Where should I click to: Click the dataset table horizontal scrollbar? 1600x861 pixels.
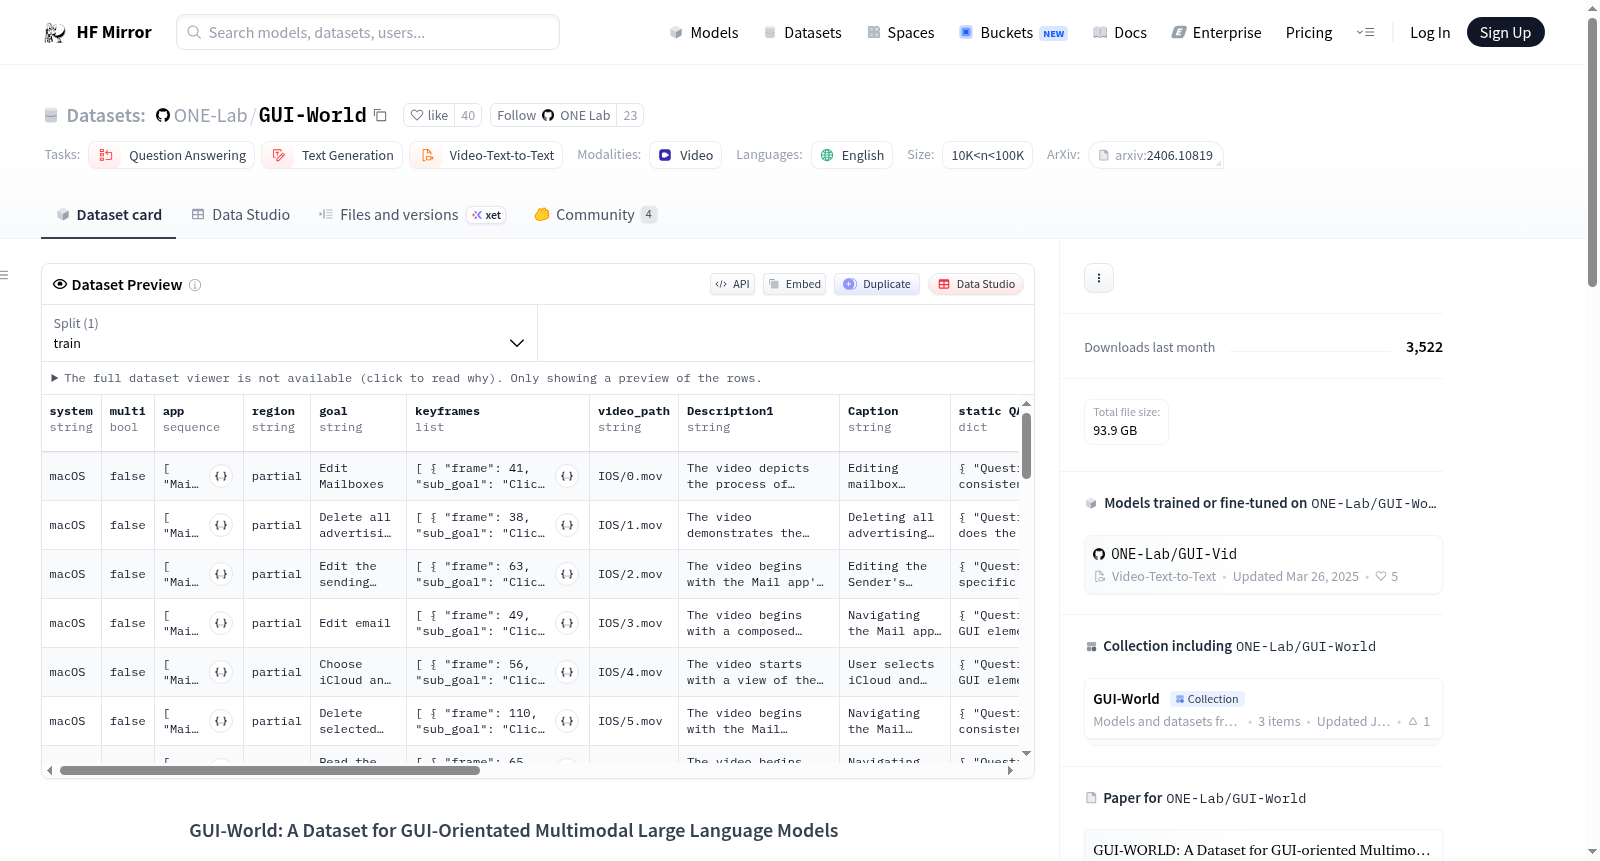pyautogui.click(x=270, y=771)
